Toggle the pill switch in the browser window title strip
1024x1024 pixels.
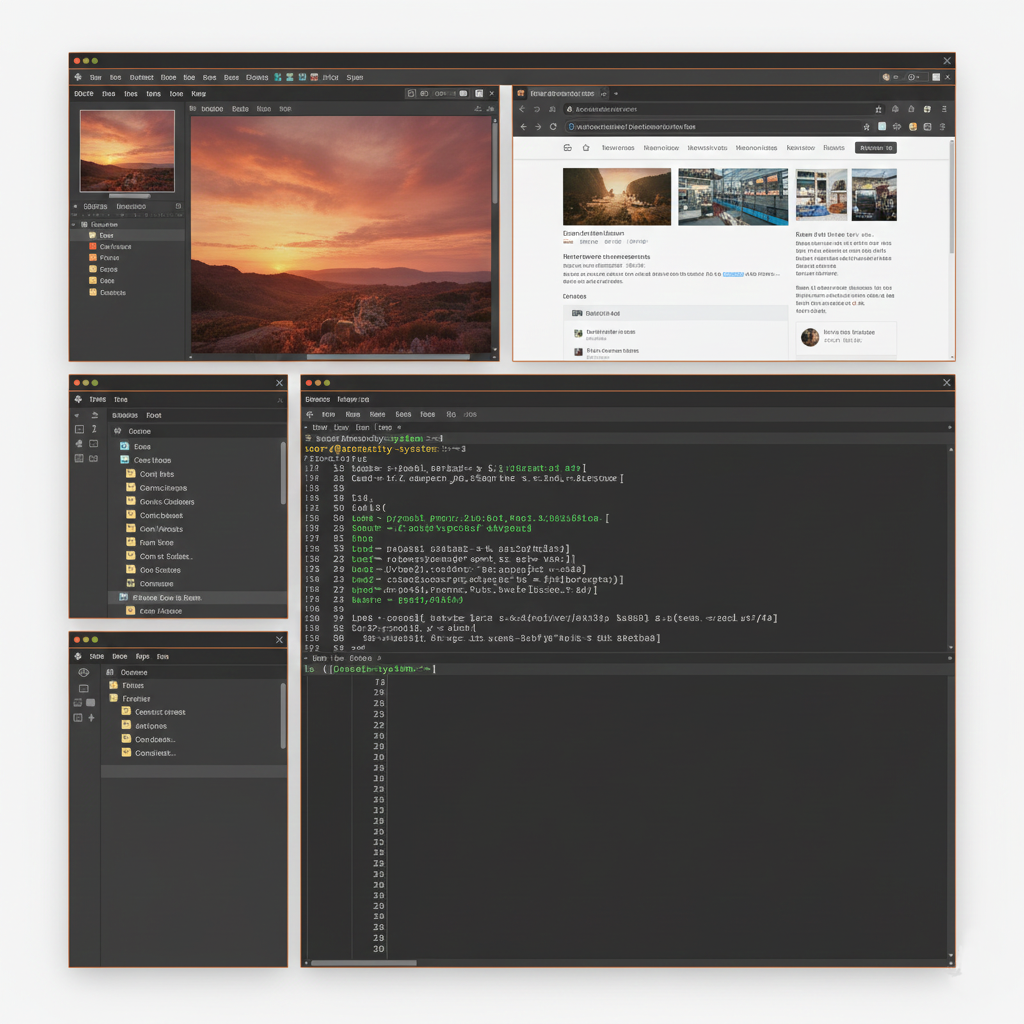pos(914,77)
